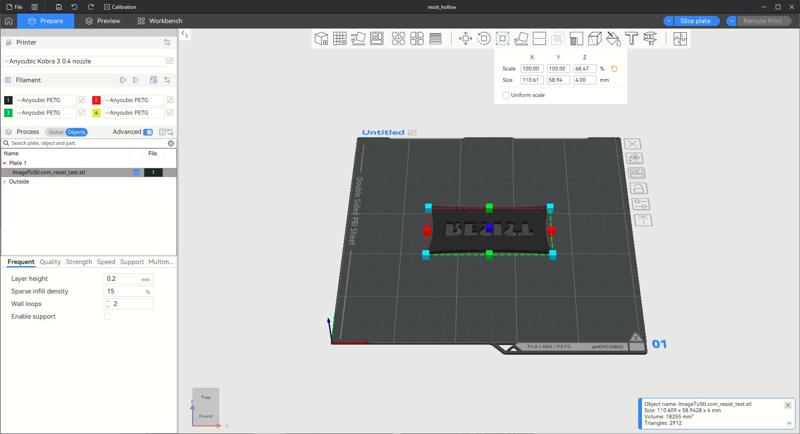Switch to the Preview tab
800x434 pixels.
point(102,21)
